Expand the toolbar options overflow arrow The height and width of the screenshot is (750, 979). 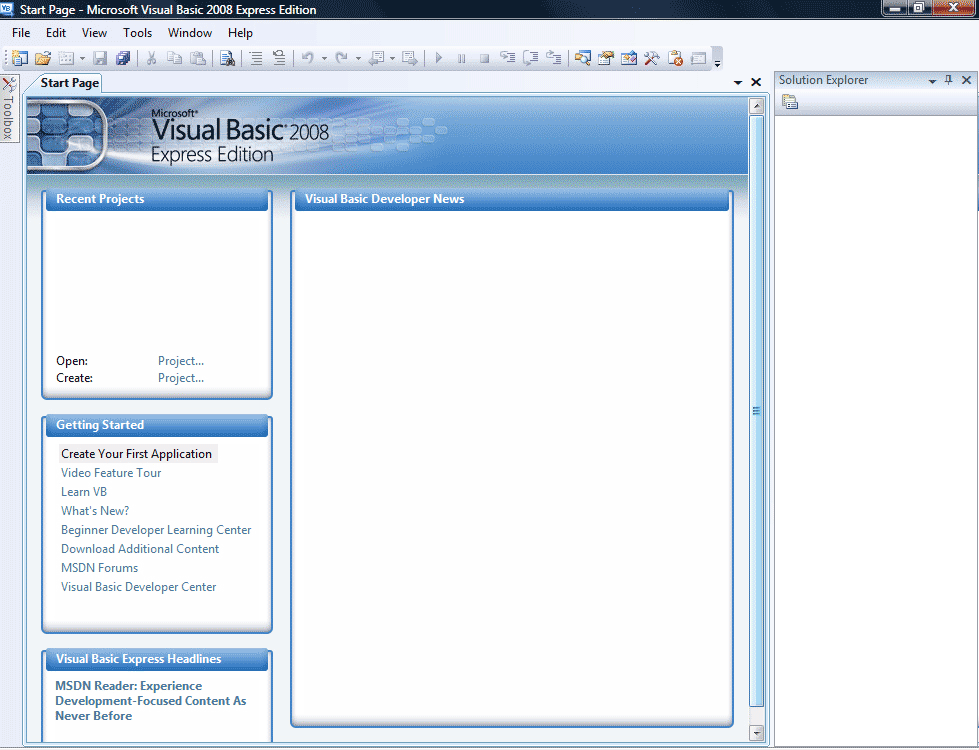click(717, 61)
